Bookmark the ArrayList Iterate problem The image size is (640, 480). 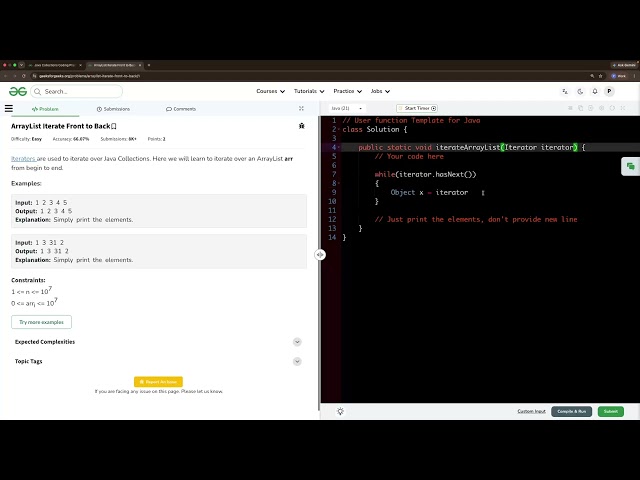pyautogui.click(x=114, y=126)
